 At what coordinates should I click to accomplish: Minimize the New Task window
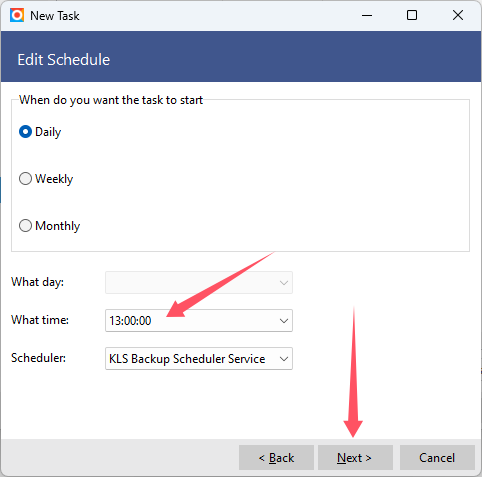[367, 15]
